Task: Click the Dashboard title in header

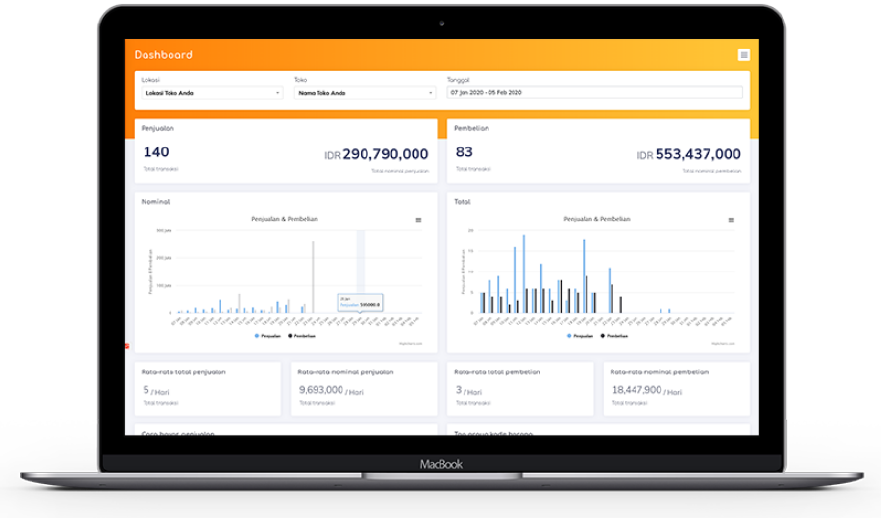Action: pyautogui.click(x=163, y=55)
